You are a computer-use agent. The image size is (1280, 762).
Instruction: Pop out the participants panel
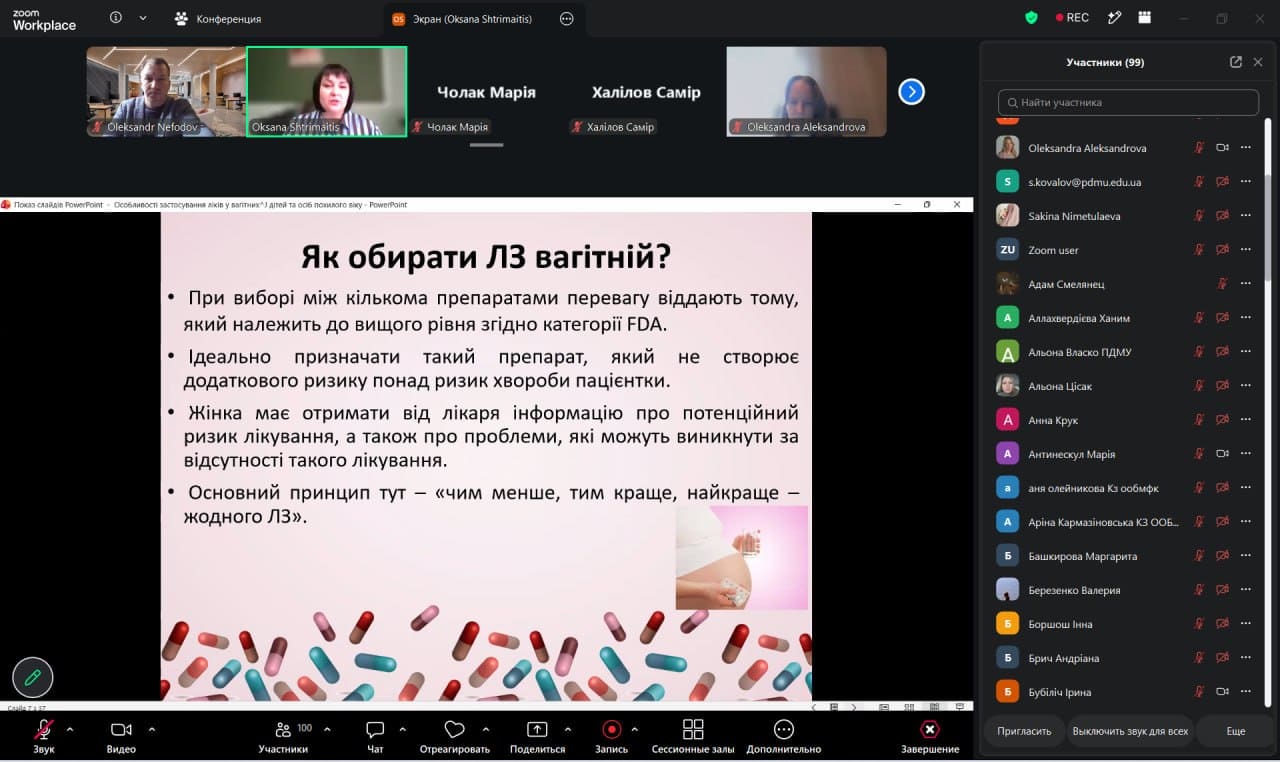pos(1236,62)
